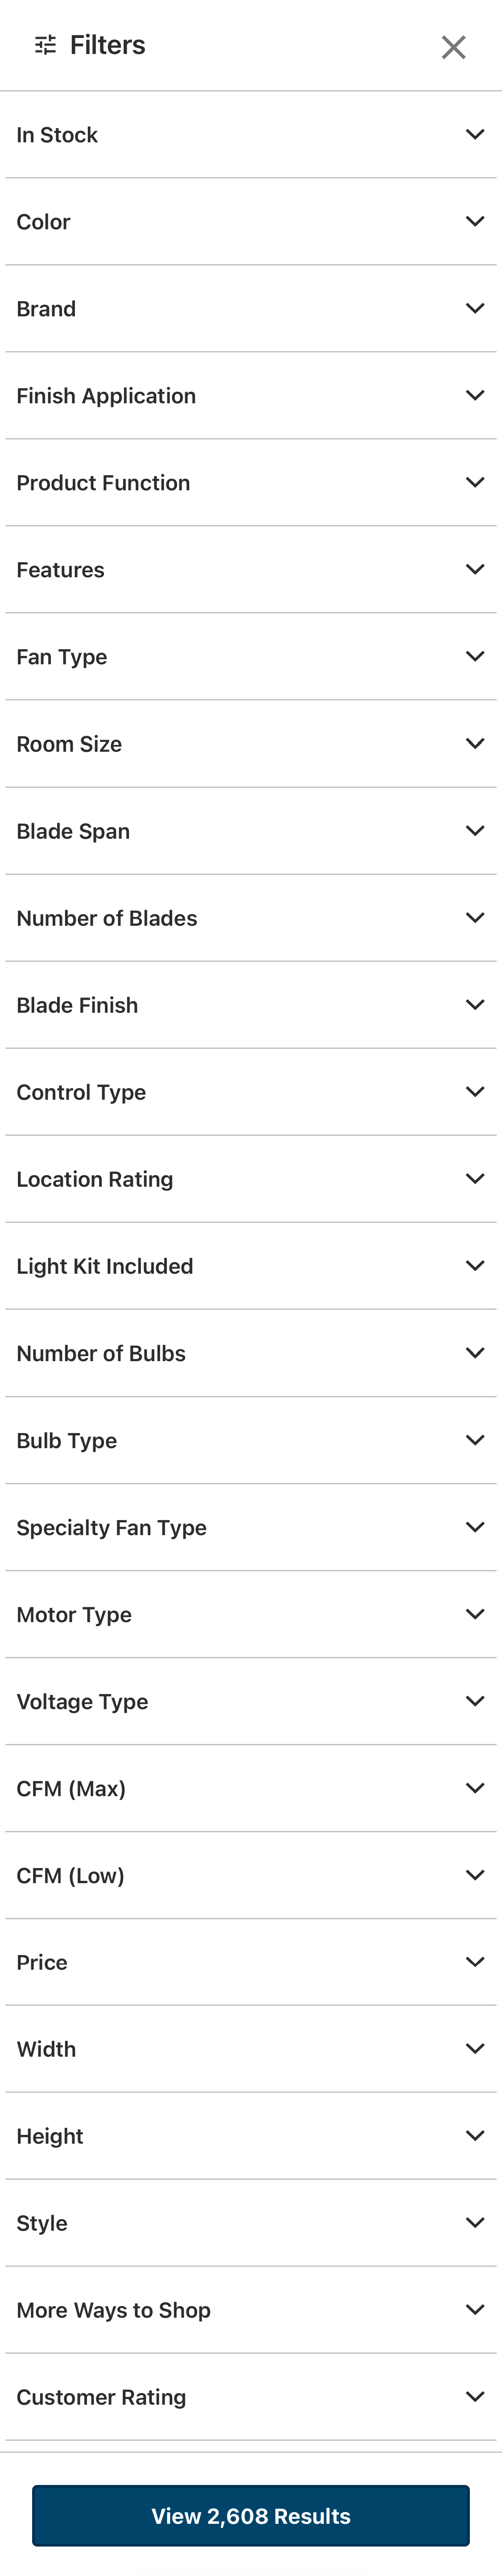Viewport: 502px width, 2576px height.
Task: Open the Price filter section
Action: [x=250, y=1963]
